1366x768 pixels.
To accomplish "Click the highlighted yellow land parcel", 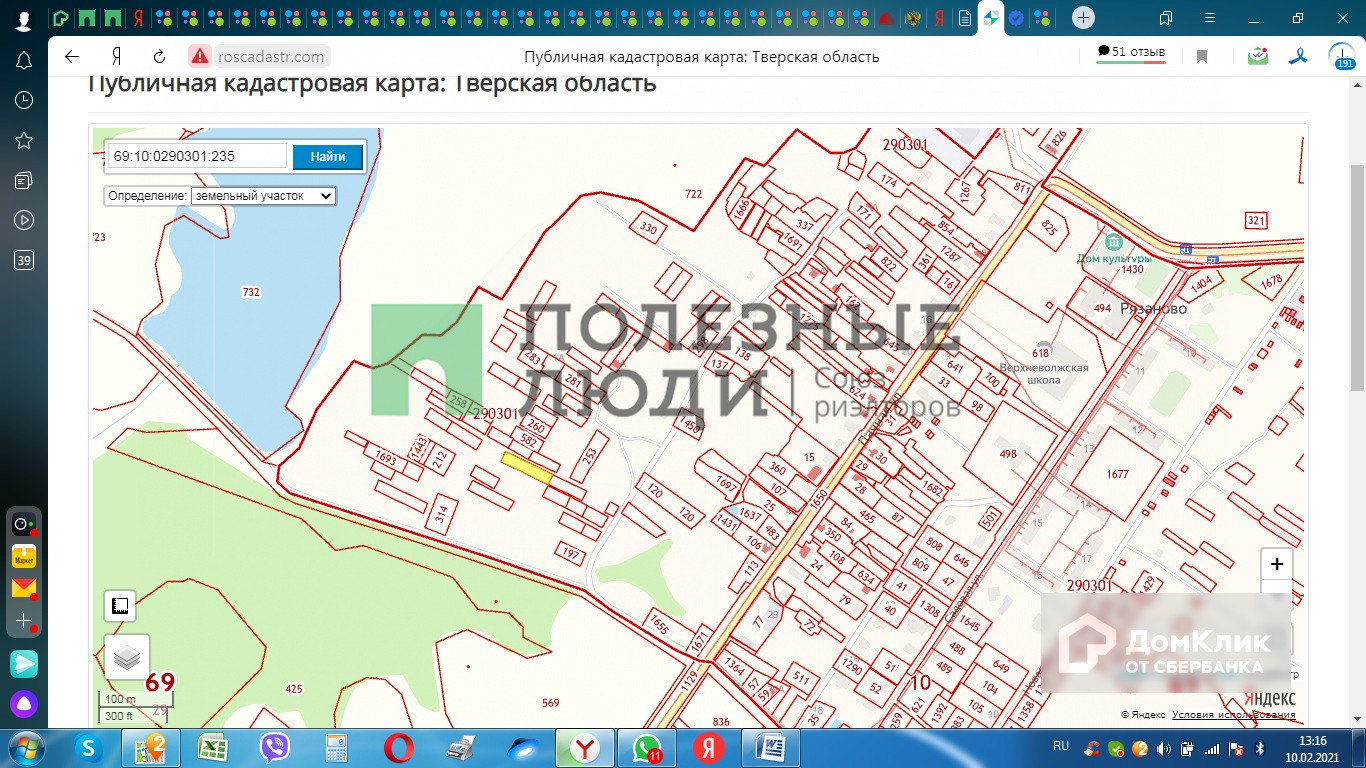I will pos(526,467).
